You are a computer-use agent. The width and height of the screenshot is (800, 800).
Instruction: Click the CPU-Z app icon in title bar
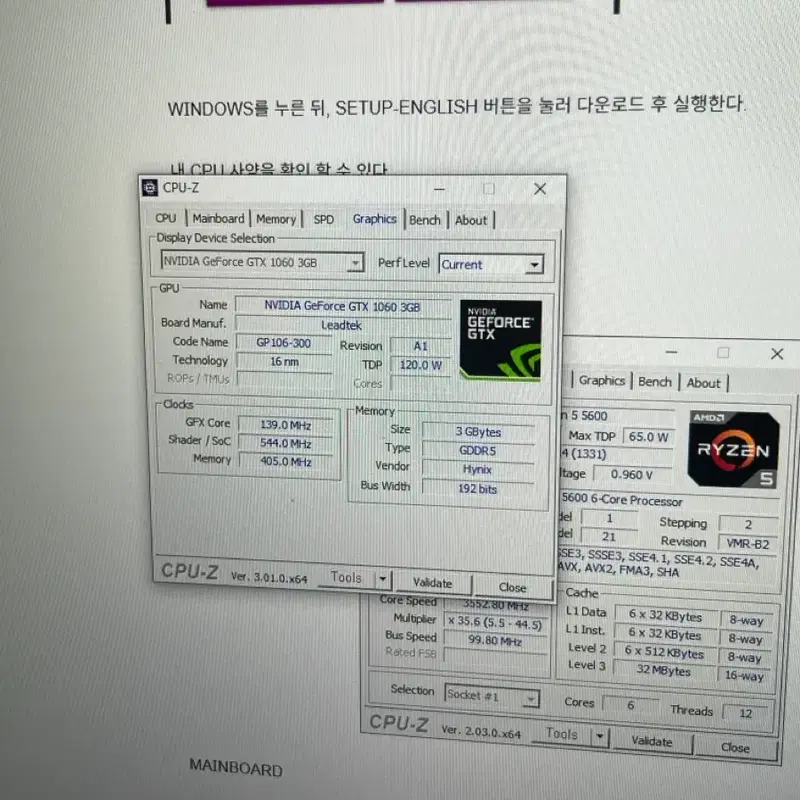(x=149, y=188)
